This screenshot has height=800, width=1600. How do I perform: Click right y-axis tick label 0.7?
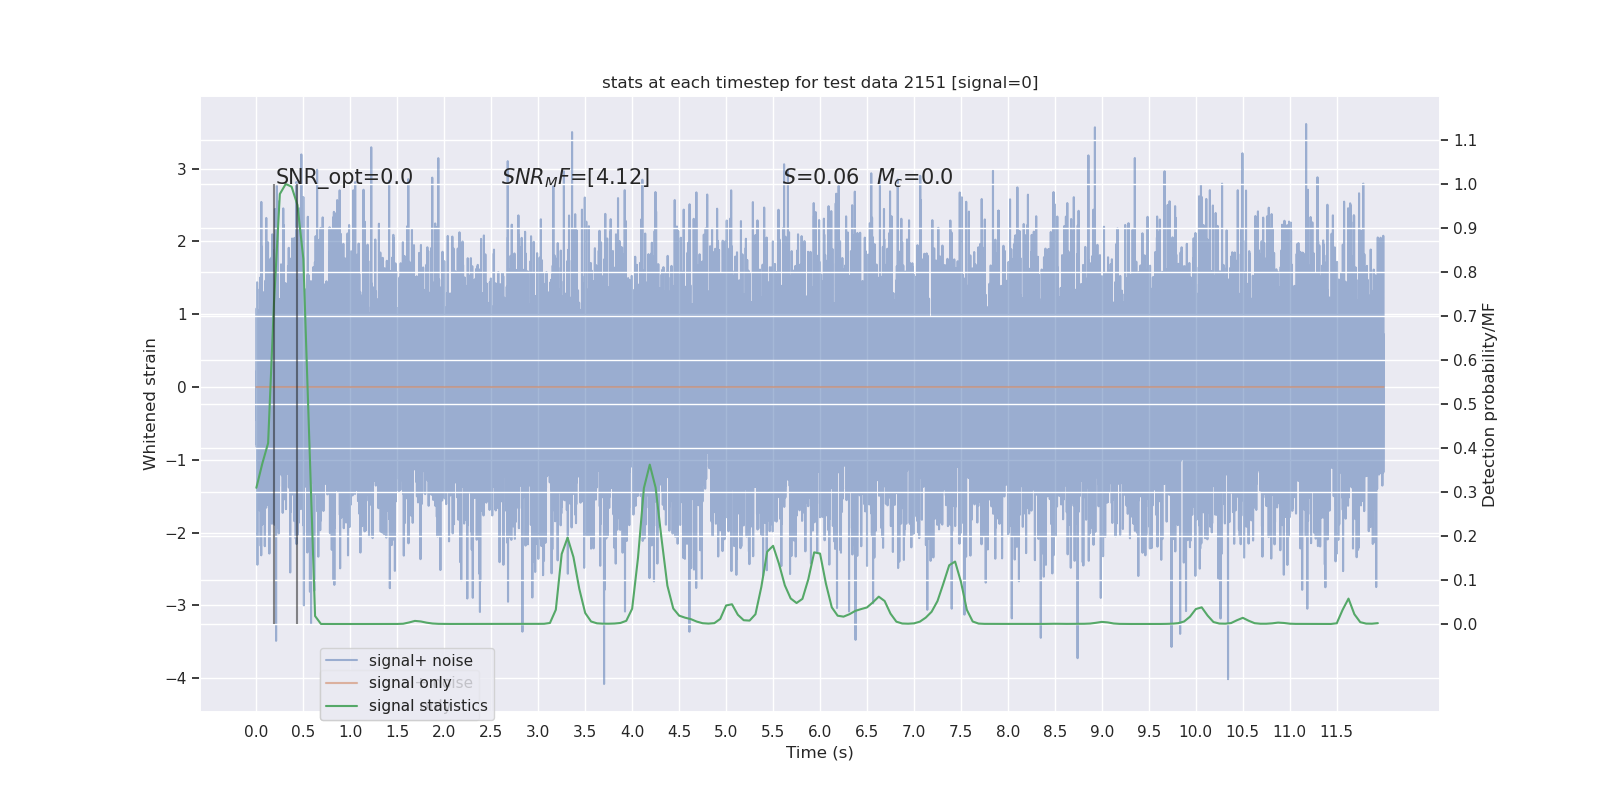coord(1465,316)
